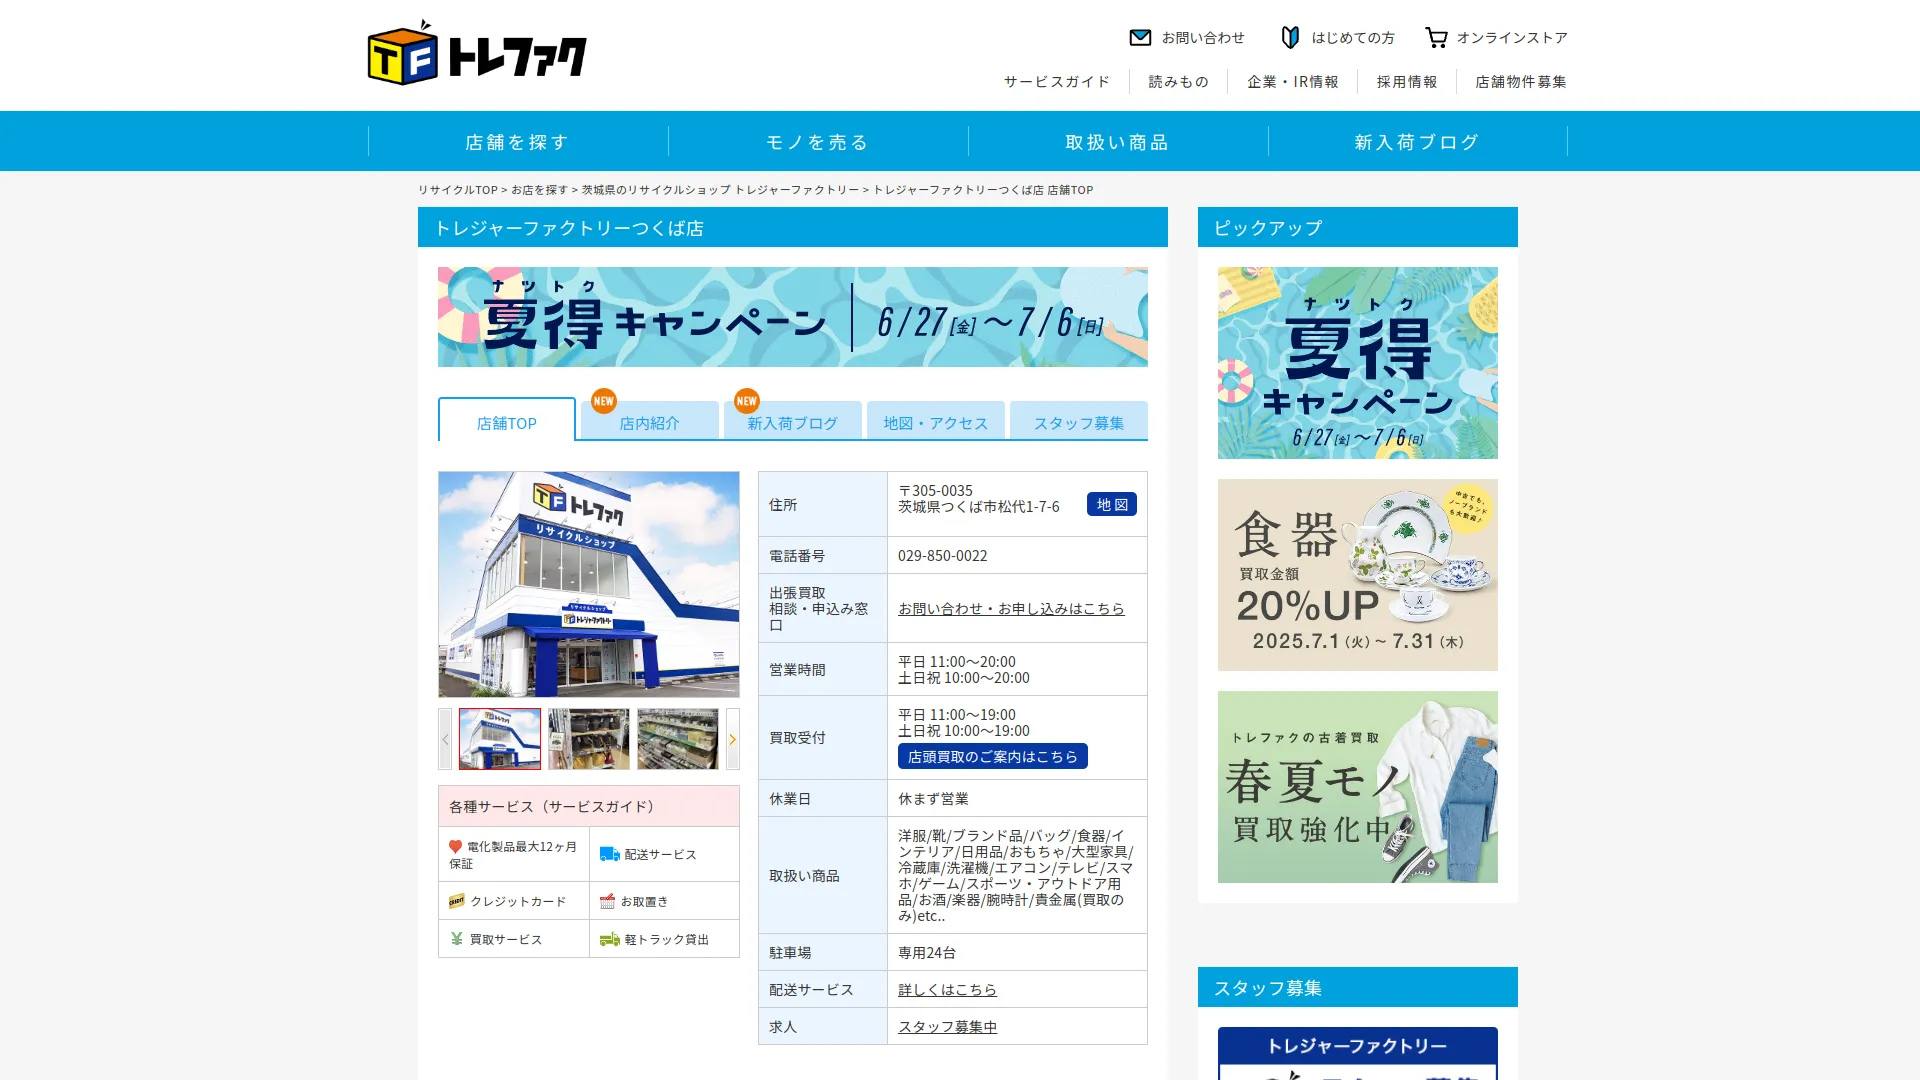Click the 専用24台 parking text
Screen dimensions: 1920x1080
(x=925, y=952)
